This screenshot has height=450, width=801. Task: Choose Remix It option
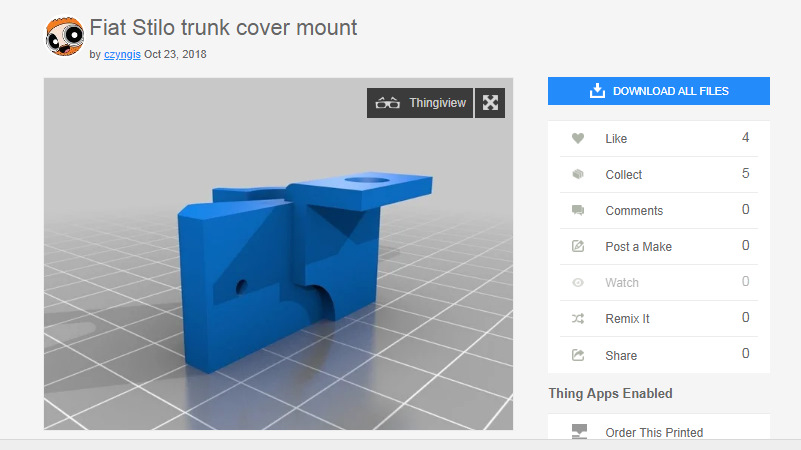(x=659, y=319)
